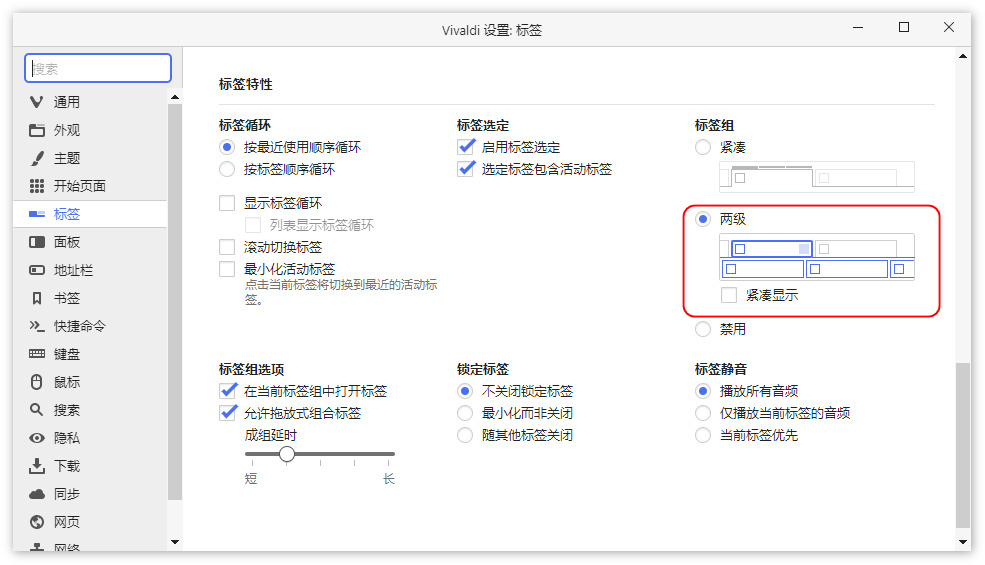Image resolution: width=985 pixels, height=565 pixels.
Task: Click the 地址栏 icon
Action: 36,270
